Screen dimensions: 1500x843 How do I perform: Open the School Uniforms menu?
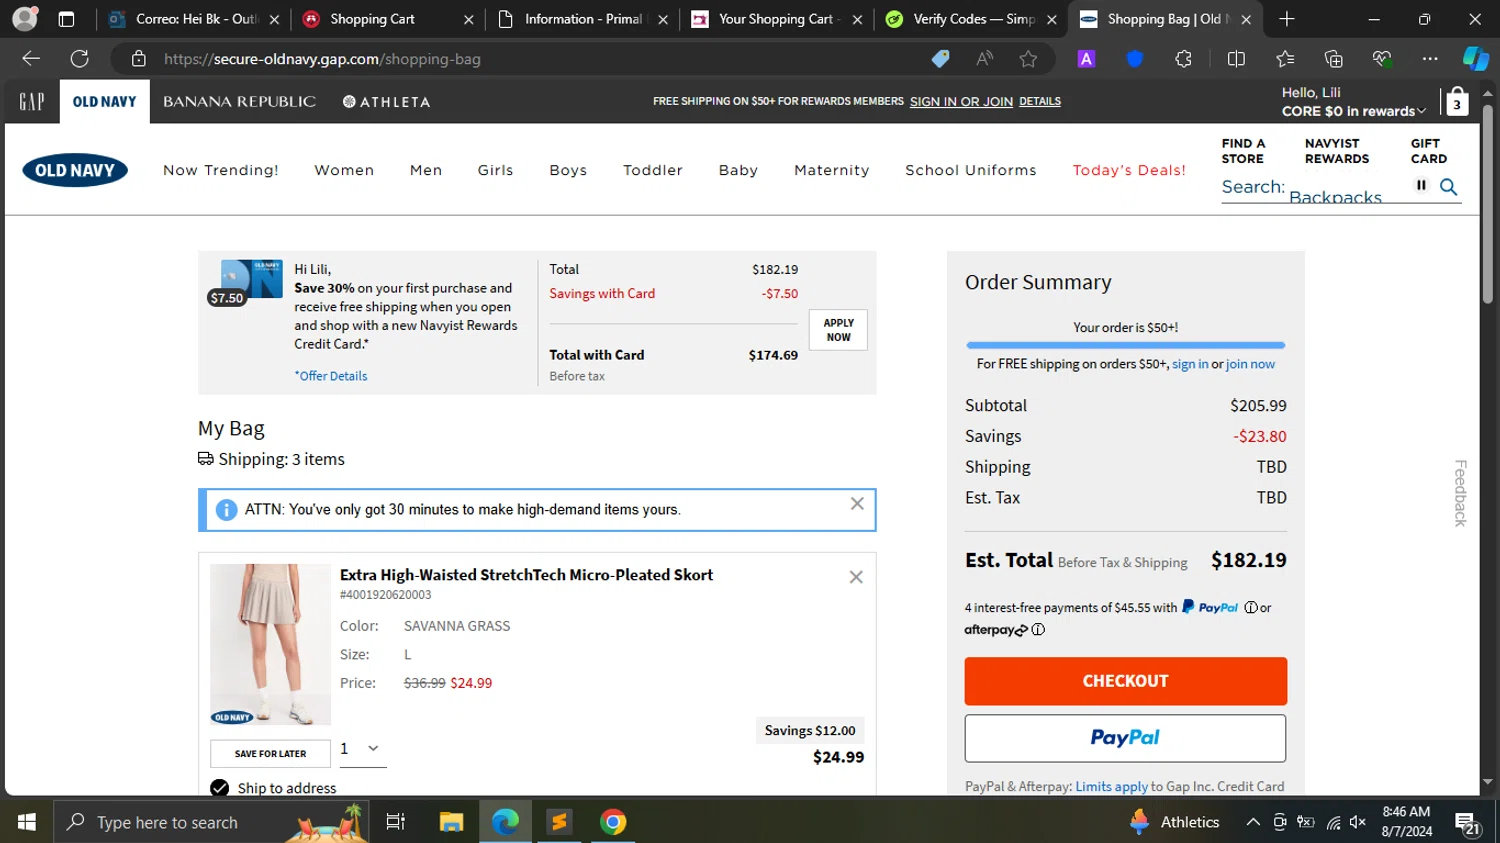(x=971, y=170)
